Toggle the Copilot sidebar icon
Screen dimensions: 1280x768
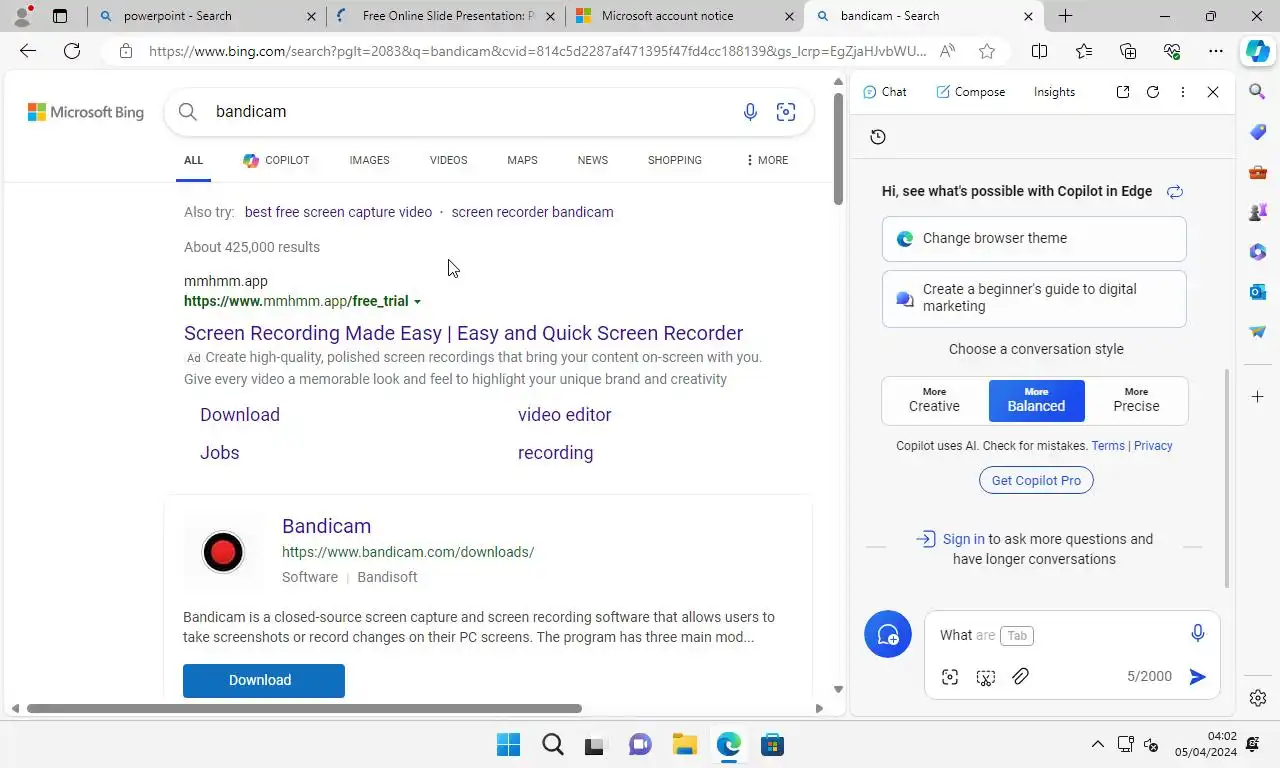click(x=1257, y=51)
